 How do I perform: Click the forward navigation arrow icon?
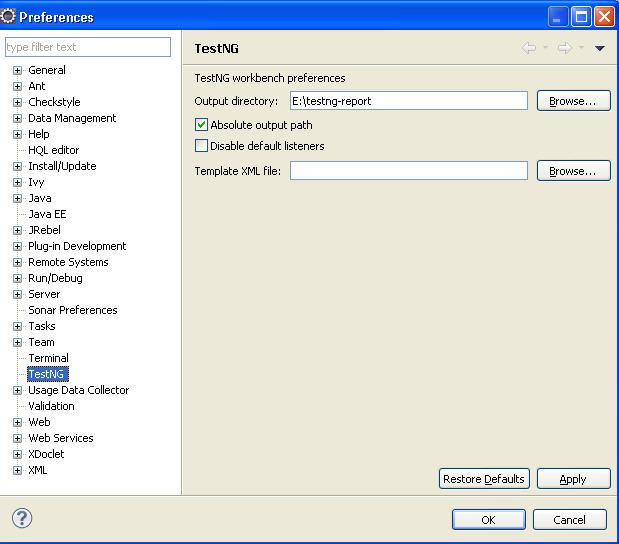(x=565, y=48)
